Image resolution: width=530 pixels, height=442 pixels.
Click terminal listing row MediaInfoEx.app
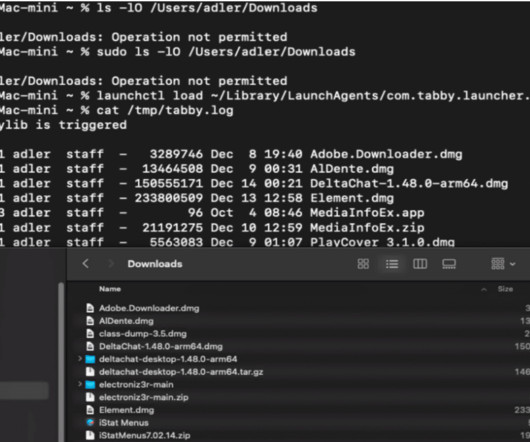[x=212, y=213]
